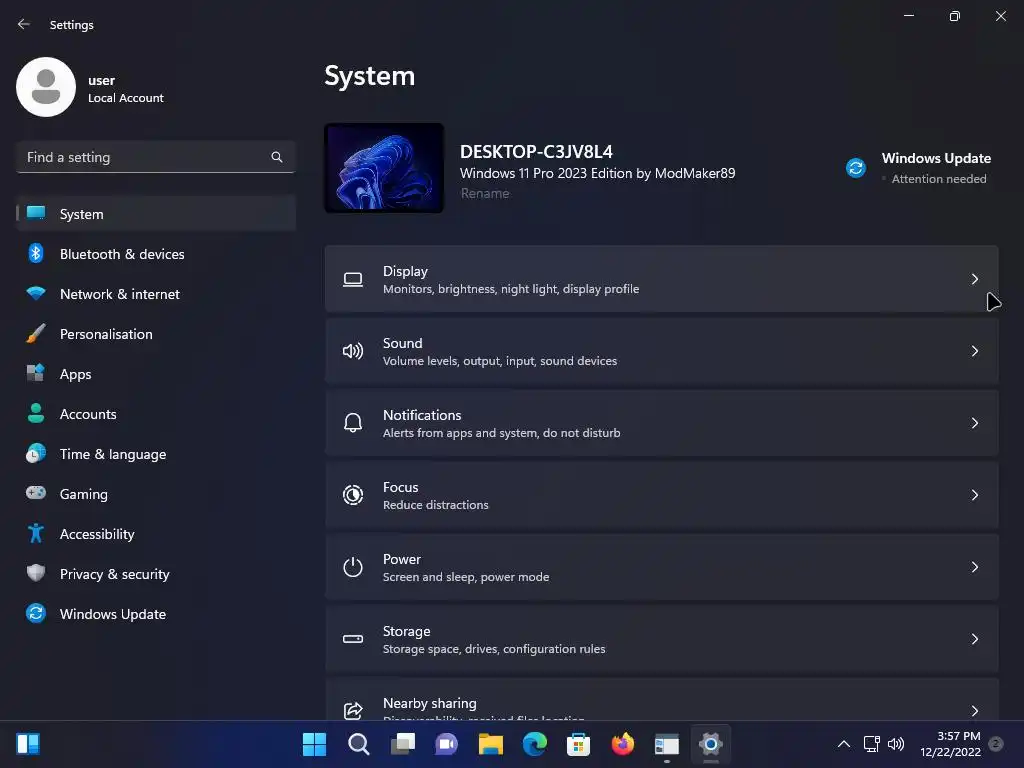
Task: Expand Display settings chevron
Action: [974, 280]
